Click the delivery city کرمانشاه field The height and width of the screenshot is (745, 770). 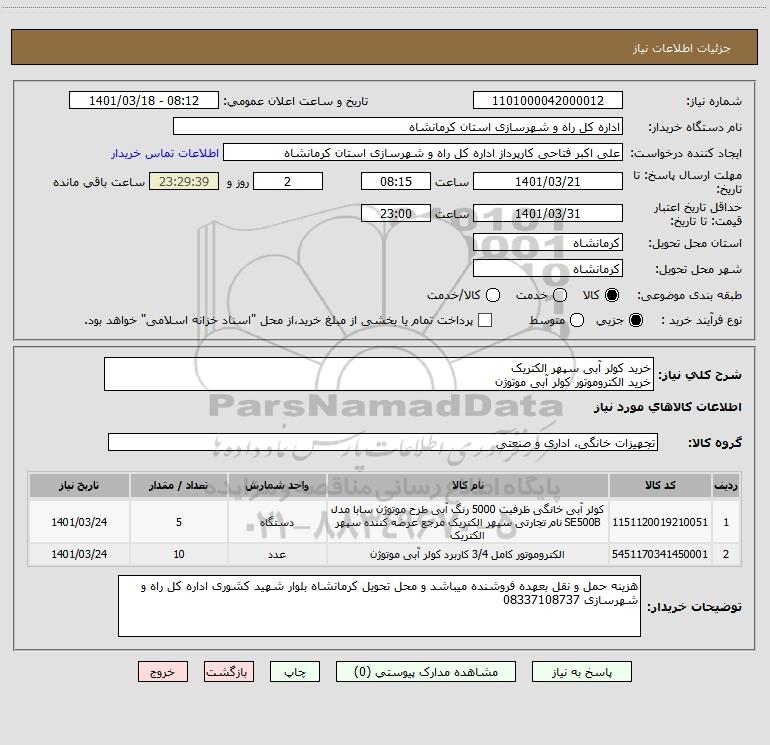coord(548,269)
